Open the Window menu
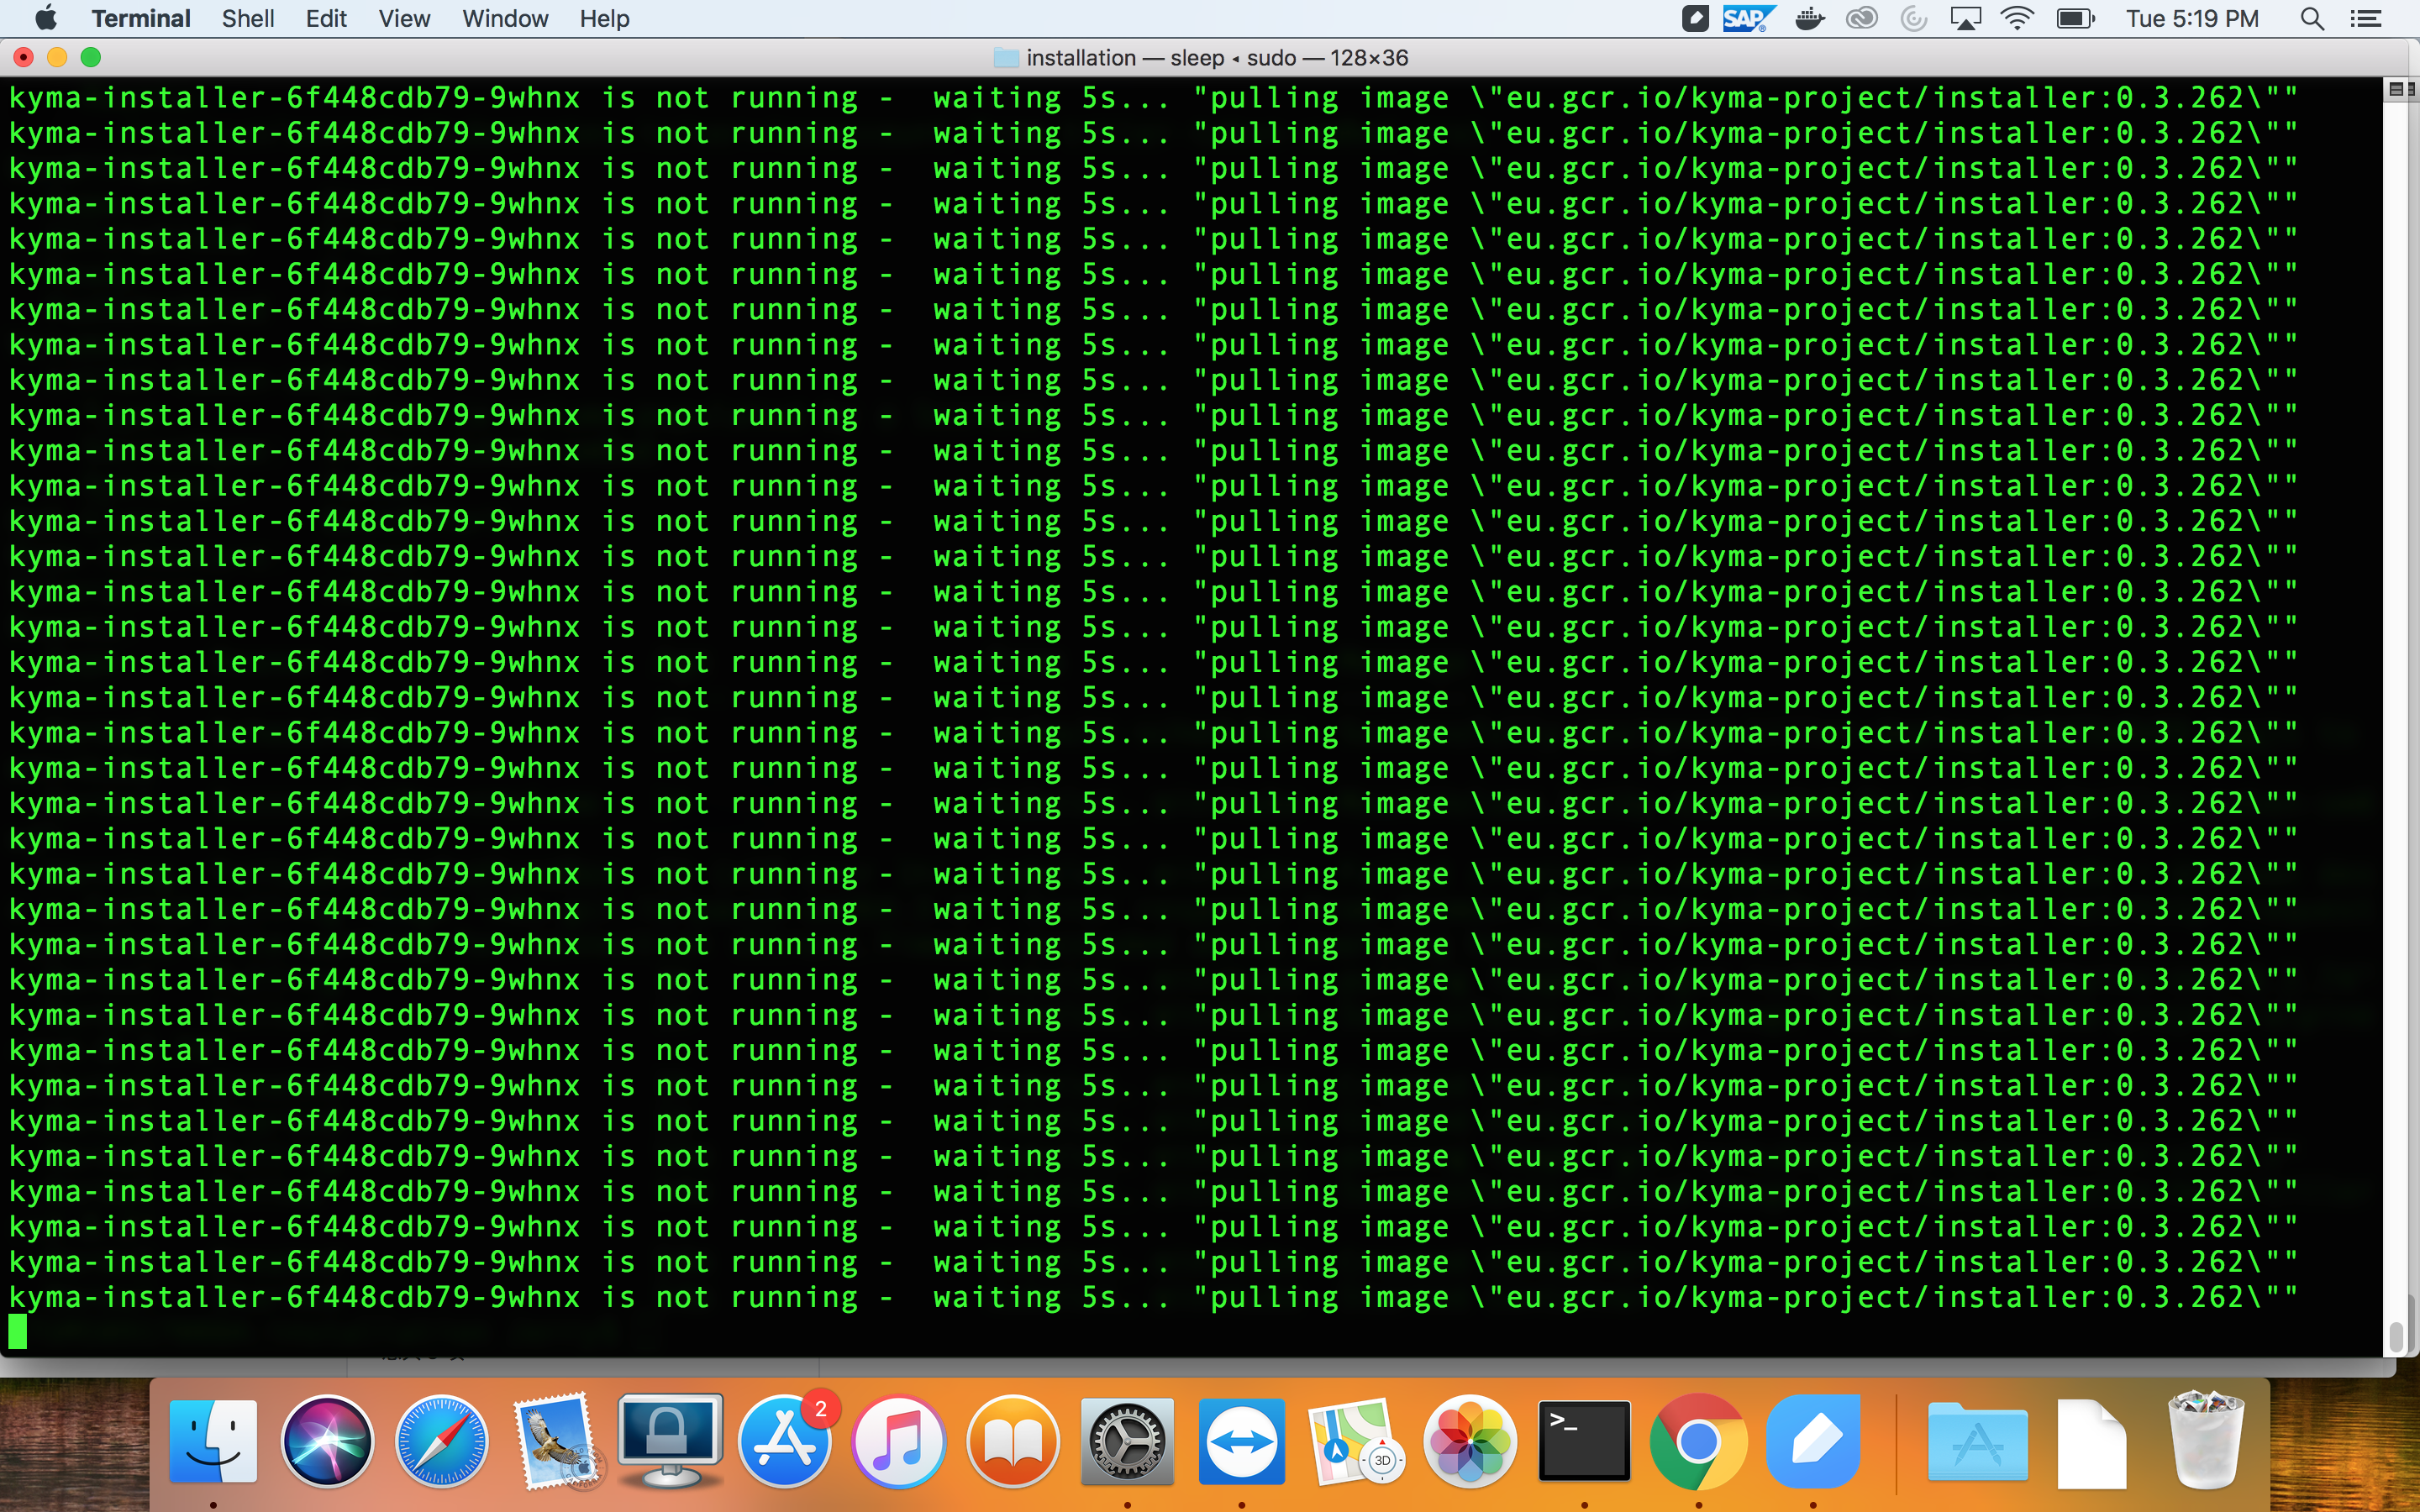This screenshot has width=2420, height=1512. click(504, 18)
